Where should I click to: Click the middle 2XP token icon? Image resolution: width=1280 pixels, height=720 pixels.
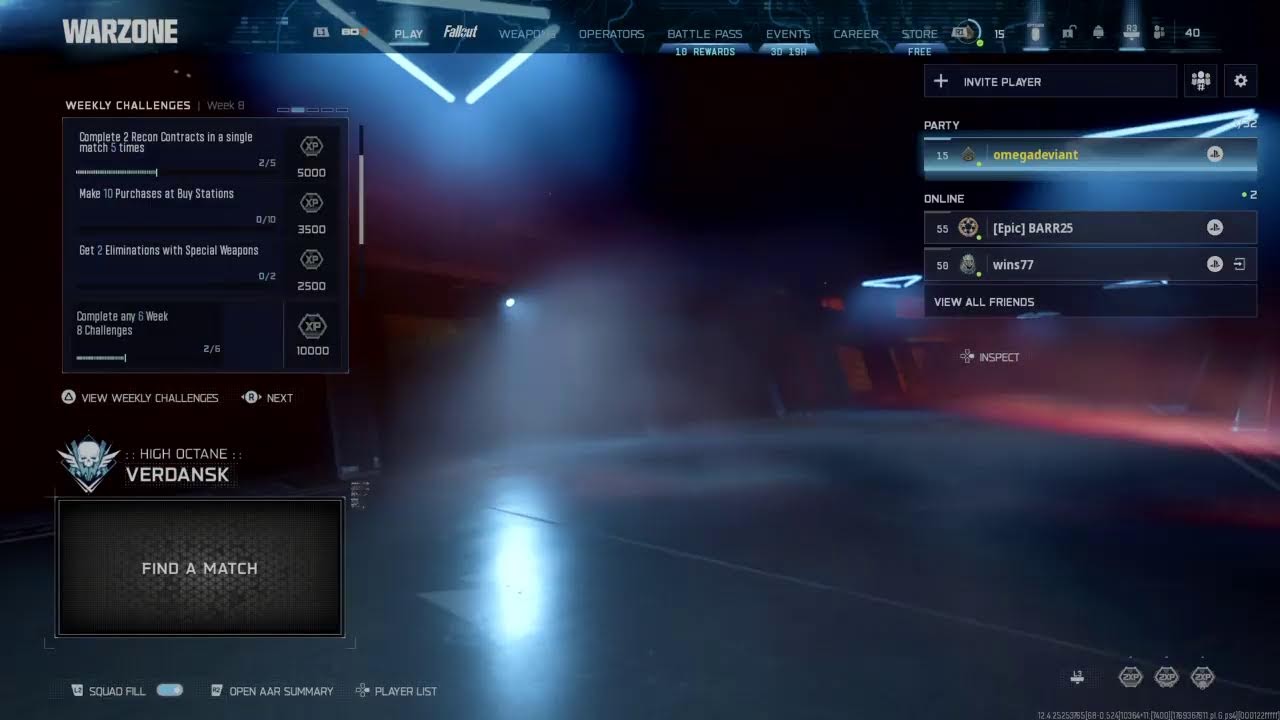[x=1166, y=677]
